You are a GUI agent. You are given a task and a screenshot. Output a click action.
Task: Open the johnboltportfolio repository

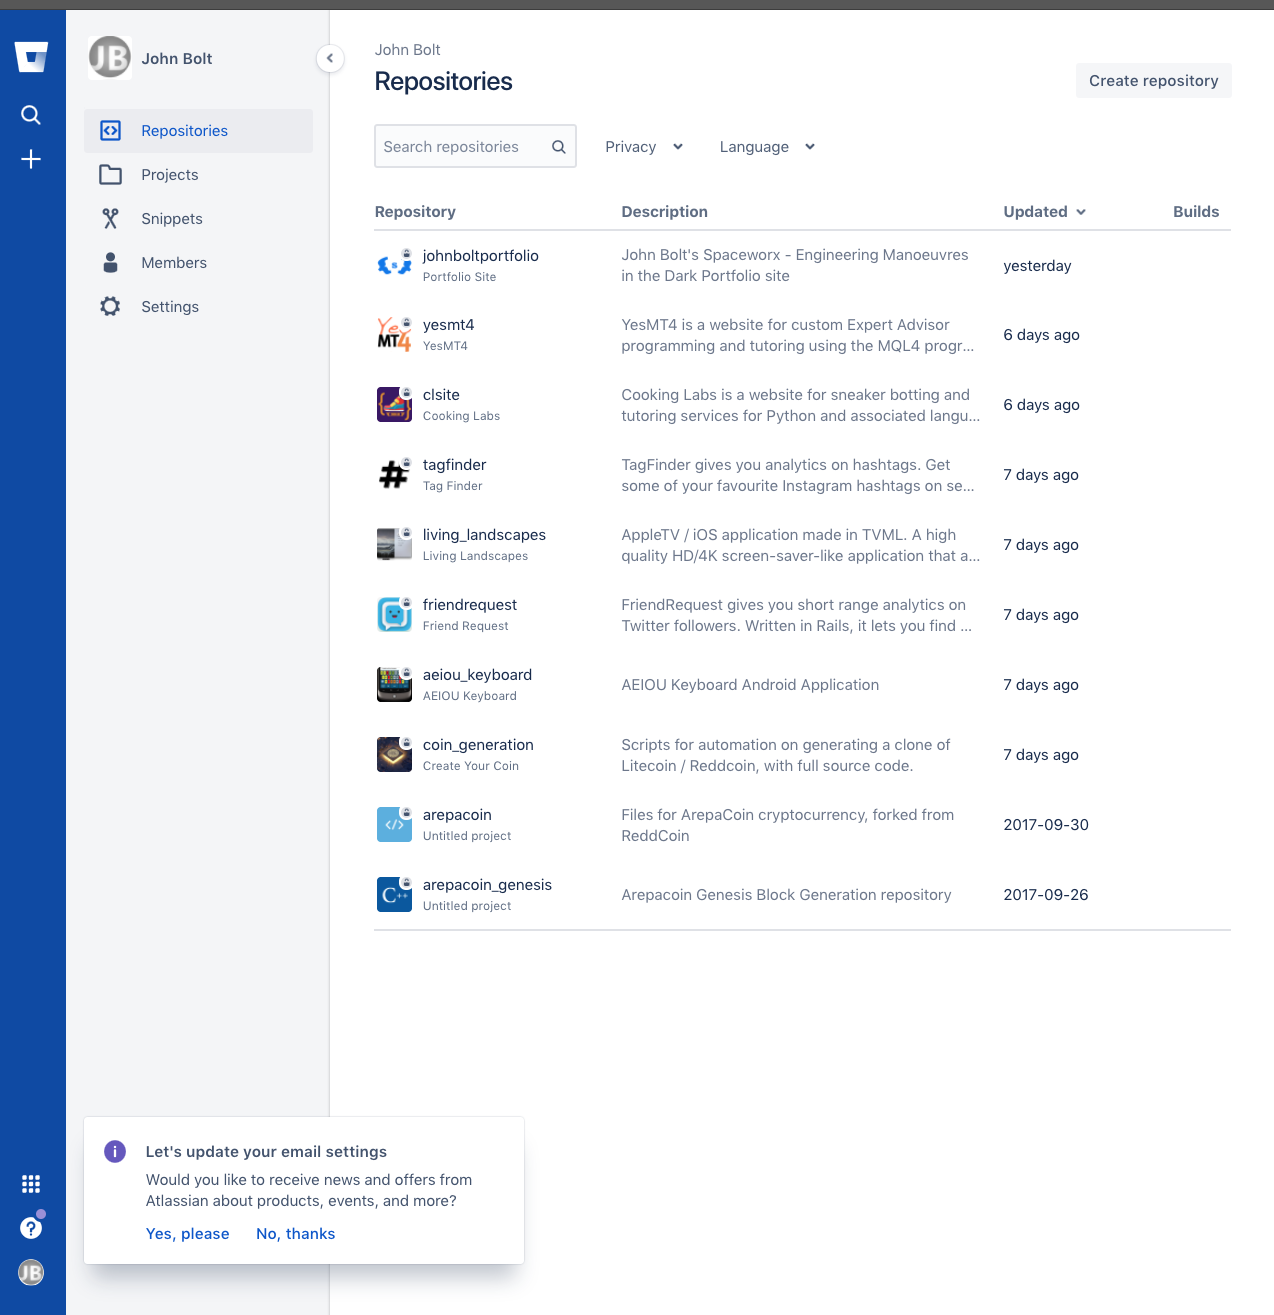(480, 256)
